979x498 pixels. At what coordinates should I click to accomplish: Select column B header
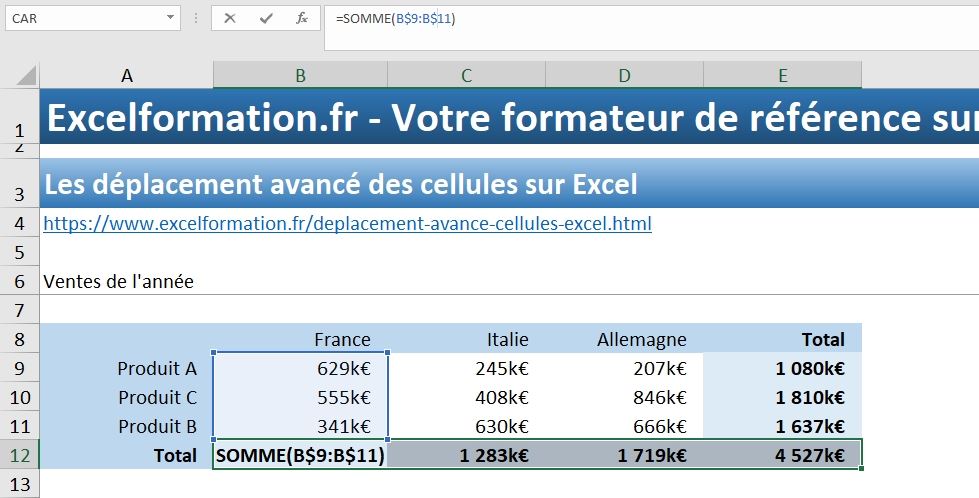(x=300, y=76)
